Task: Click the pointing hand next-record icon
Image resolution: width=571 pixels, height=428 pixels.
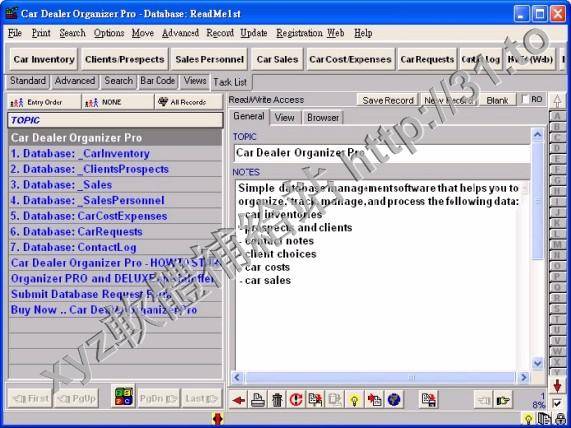Action: [x=503, y=400]
